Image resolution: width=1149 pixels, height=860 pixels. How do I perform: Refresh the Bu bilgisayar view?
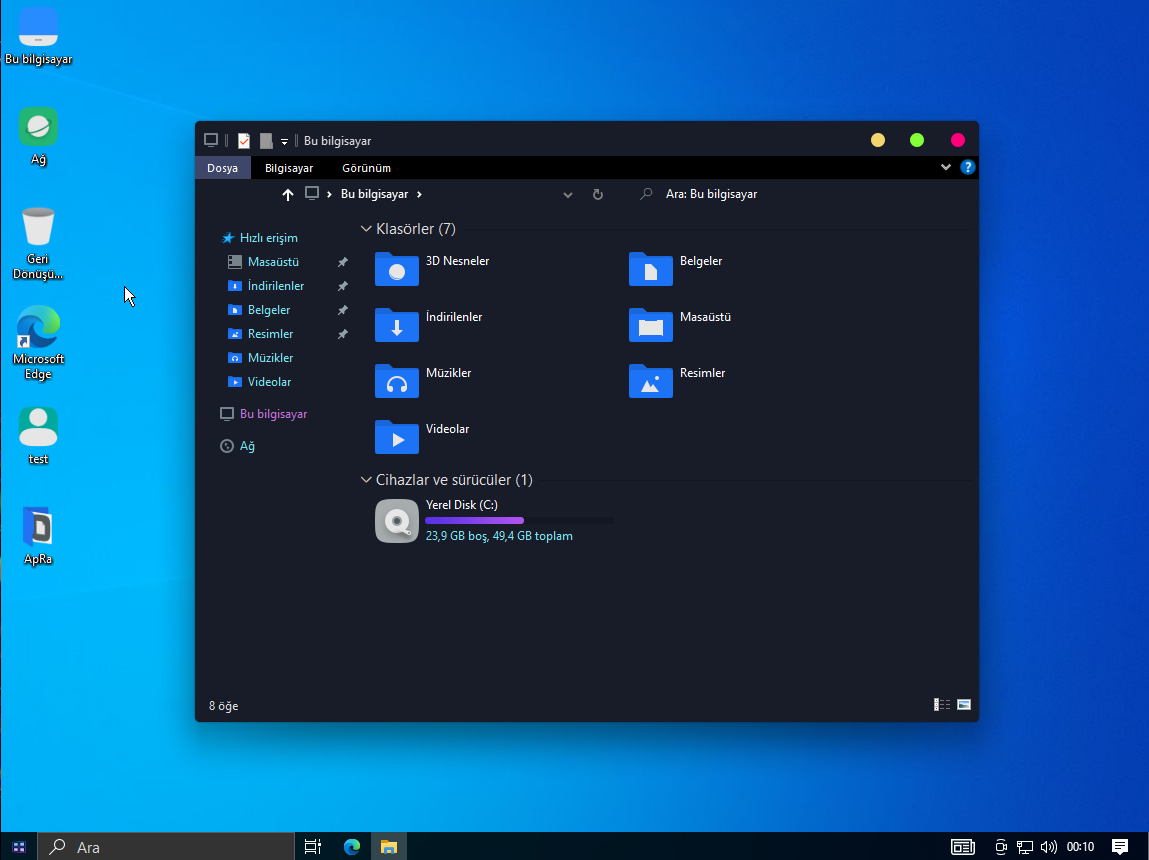pyautogui.click(x=597, y=194)
